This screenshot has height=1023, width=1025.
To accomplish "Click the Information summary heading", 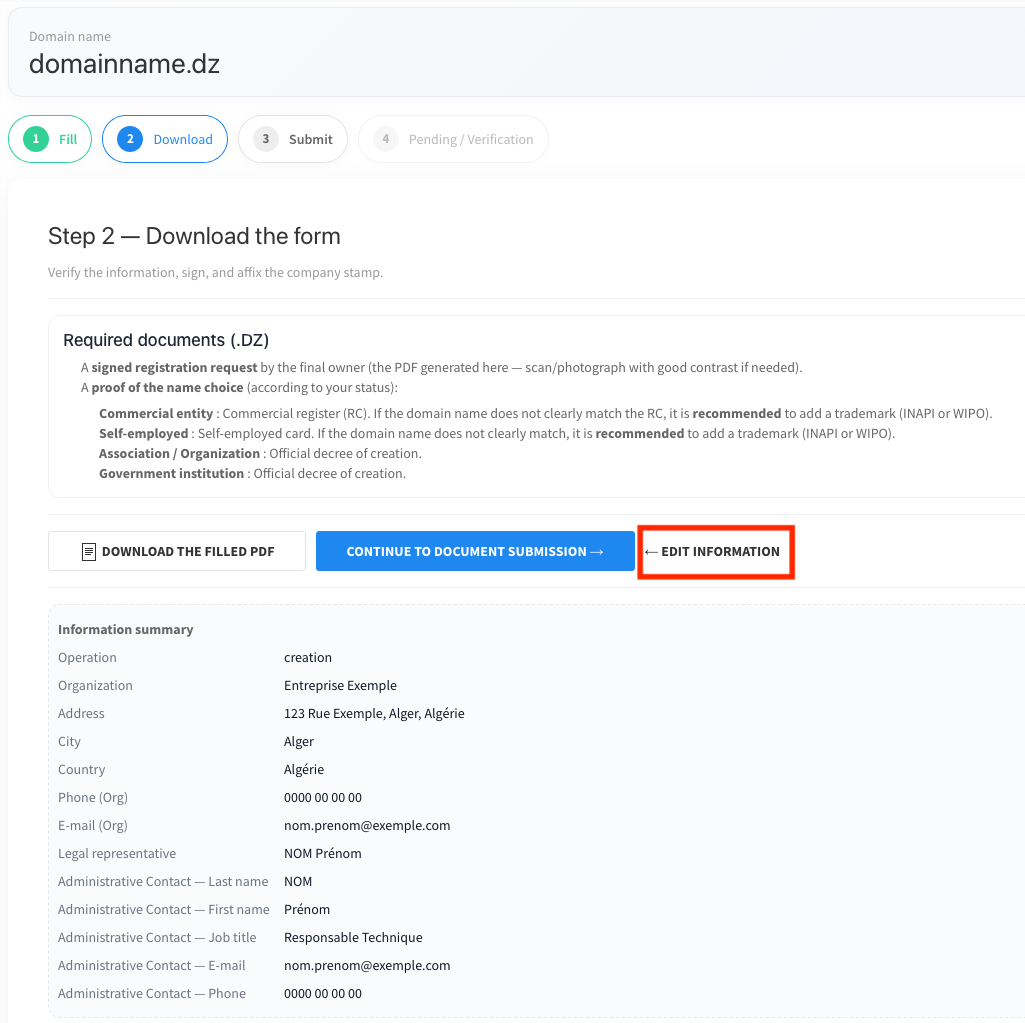I will (126, 630).
